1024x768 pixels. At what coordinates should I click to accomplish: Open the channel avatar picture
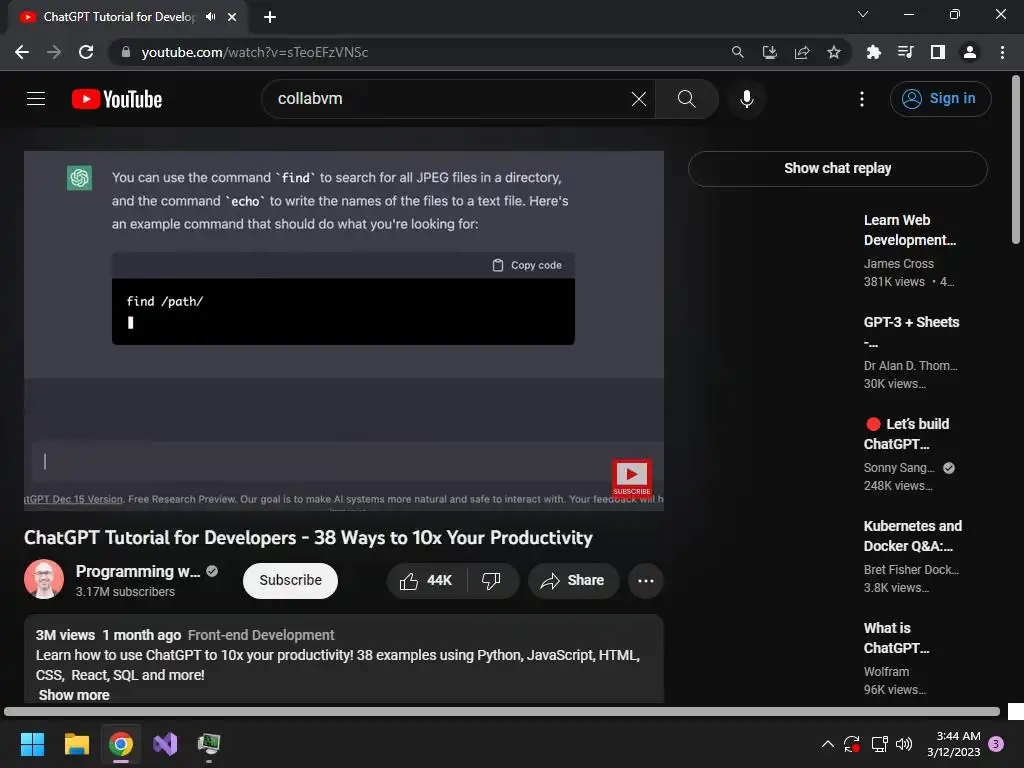pos(44,579)
